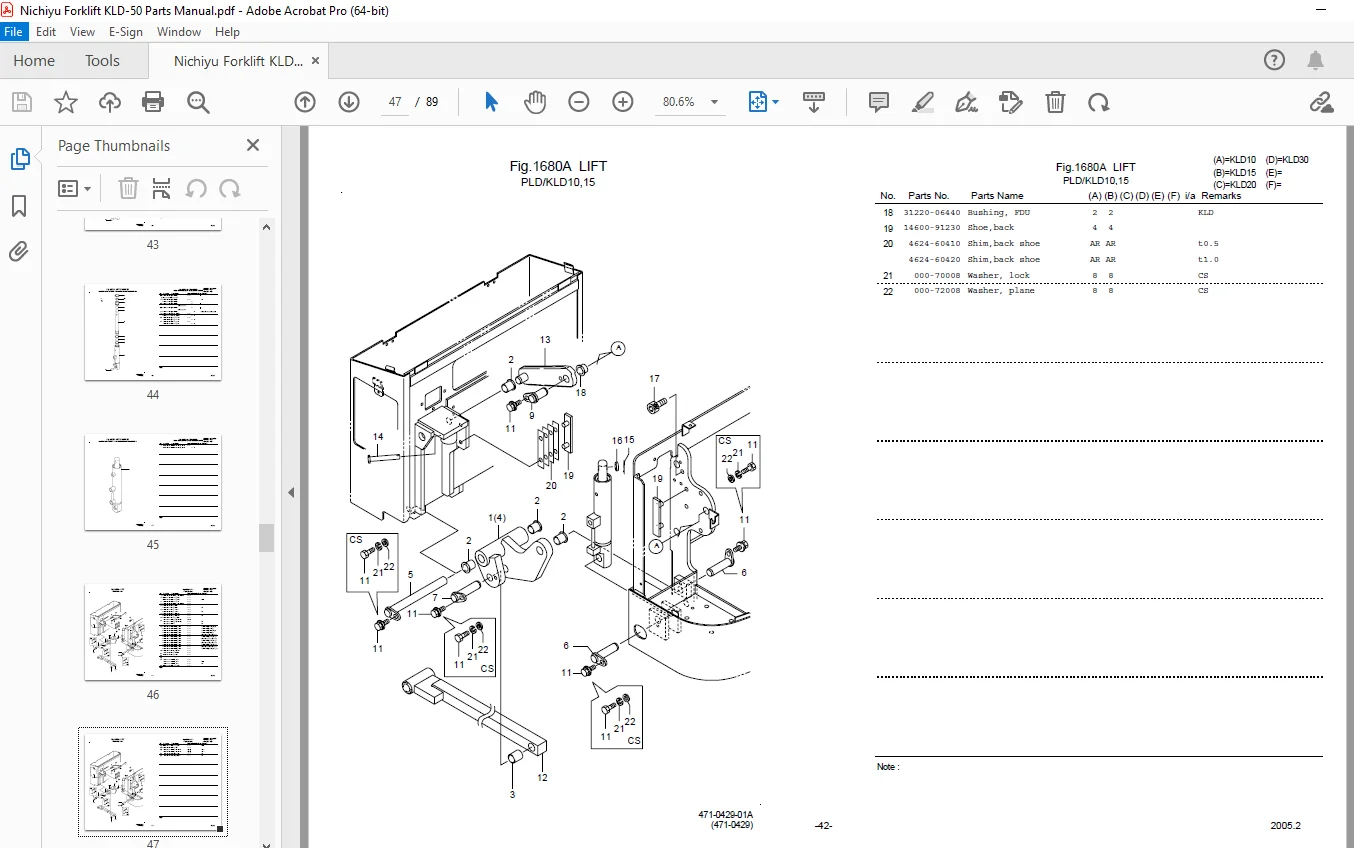Select the Nichiyu Forklift document tab
Screen dimensions: 1354x848
pos(237,61)
